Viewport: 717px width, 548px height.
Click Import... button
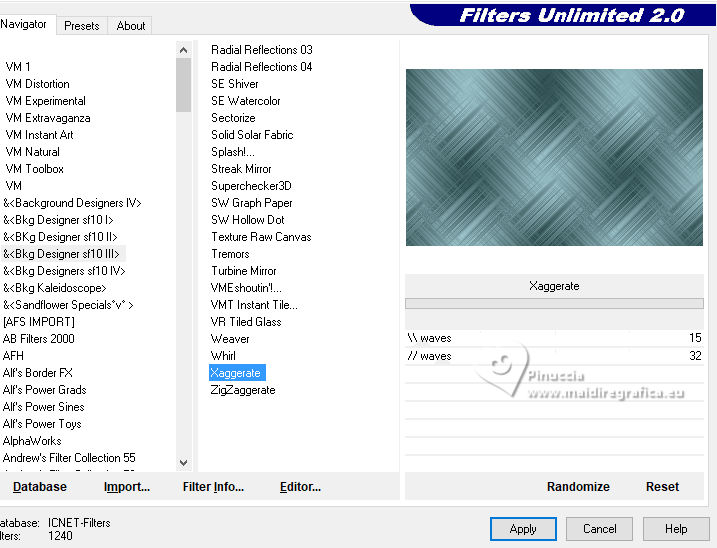click(x=127, y=487)
